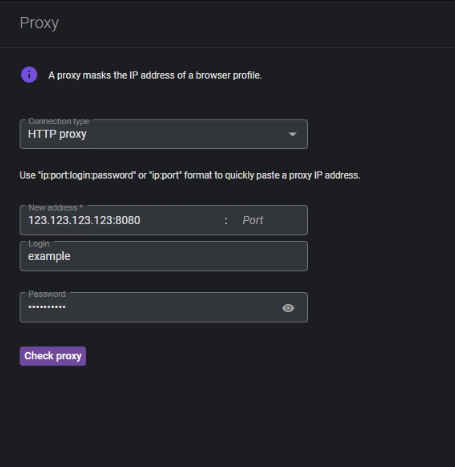
Task: Click the Login field containing example
Action: pos(164,256)
